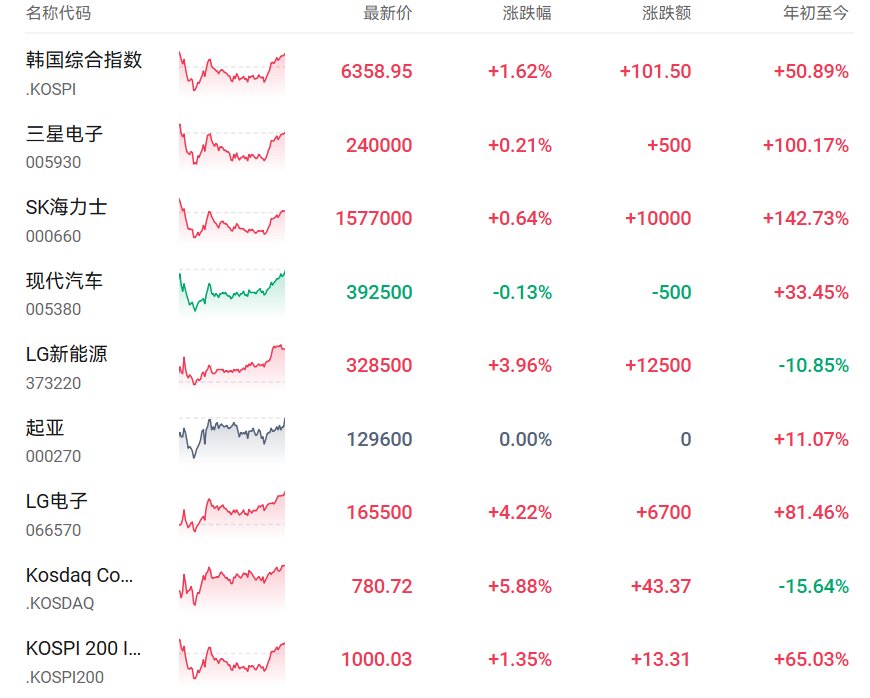The width and height of the screenshot is (870, 698).
Task: View the LG电子 sparkline chart
Action: click(x=232, y=514)
